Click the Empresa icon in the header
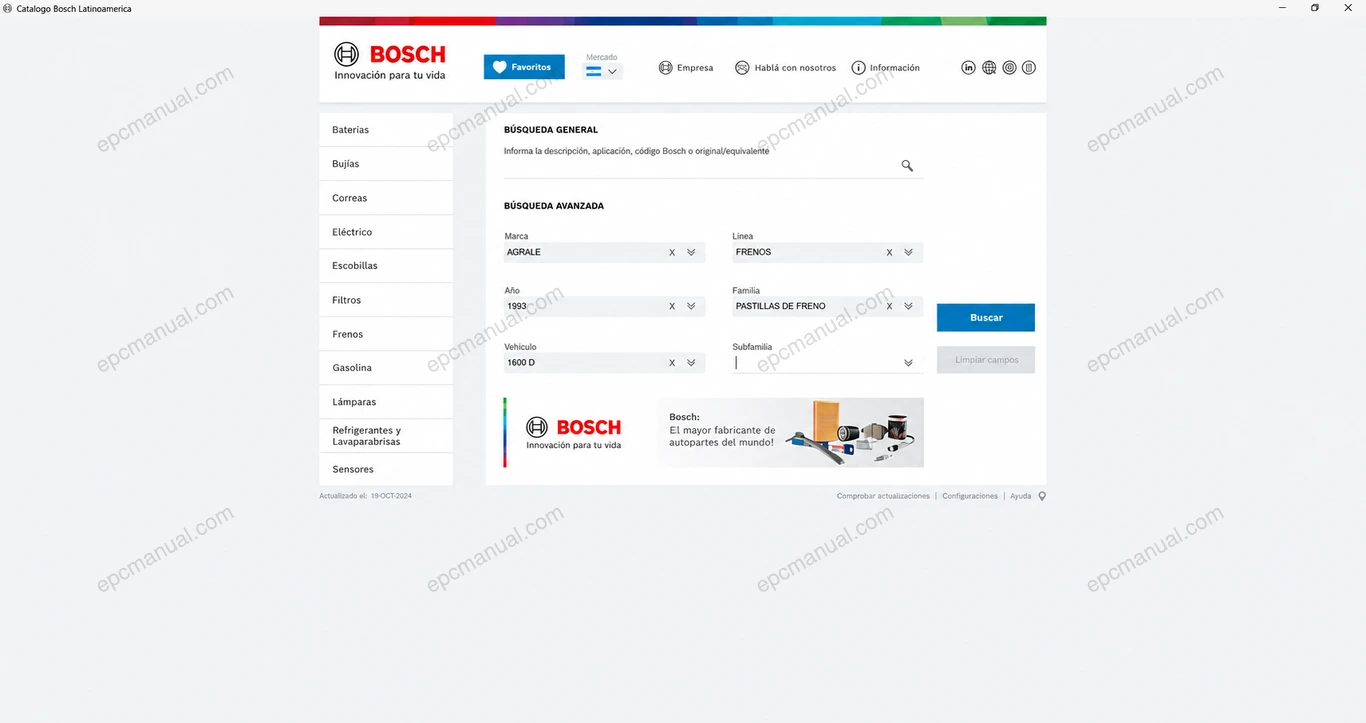The width and height of the screenshot is (1366, 723). click(665, 68)
